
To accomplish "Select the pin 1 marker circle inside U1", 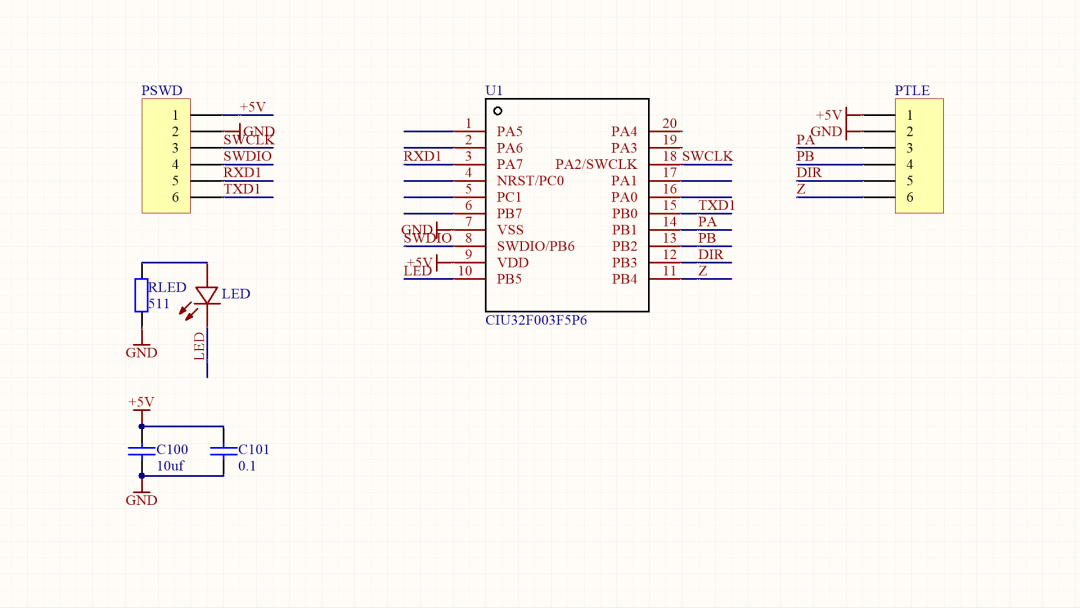I will point(497,111).
